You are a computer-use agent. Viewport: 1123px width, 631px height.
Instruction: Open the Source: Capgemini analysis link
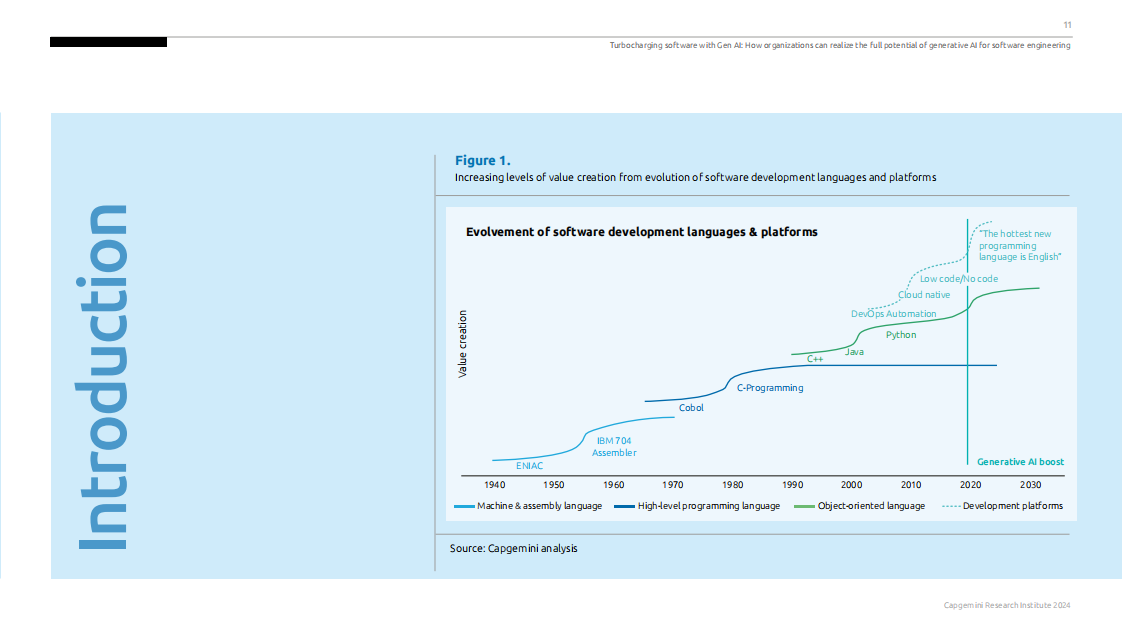point(513,548)
